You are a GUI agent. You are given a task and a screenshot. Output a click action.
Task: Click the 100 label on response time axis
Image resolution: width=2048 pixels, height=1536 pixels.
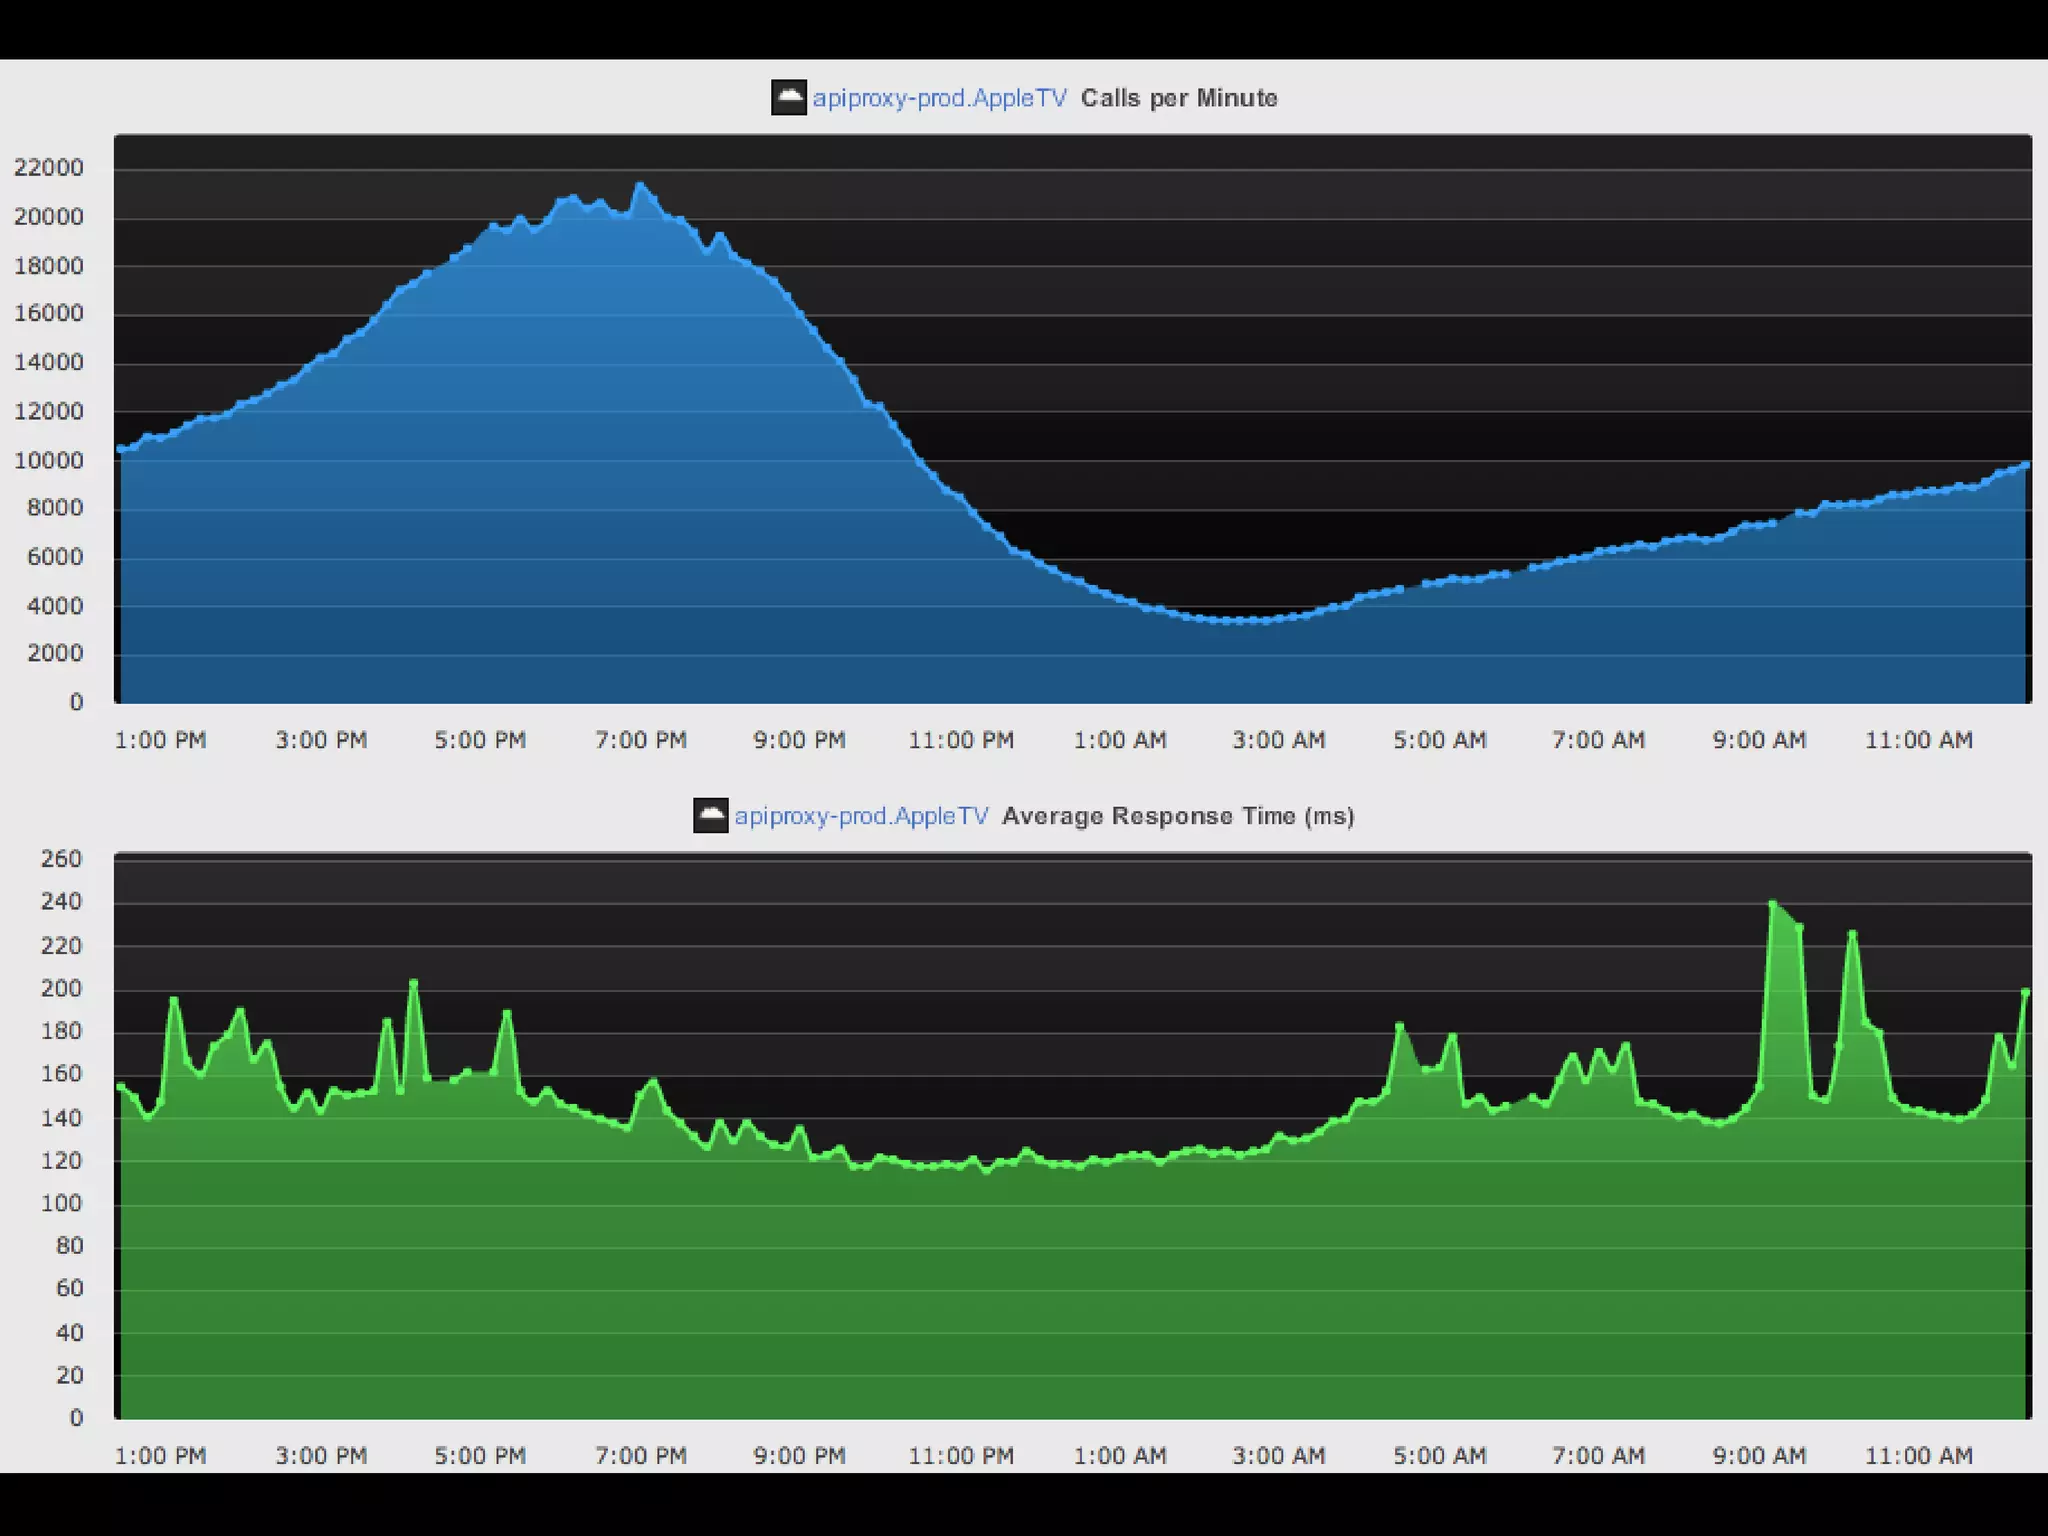coord(61,1203)
